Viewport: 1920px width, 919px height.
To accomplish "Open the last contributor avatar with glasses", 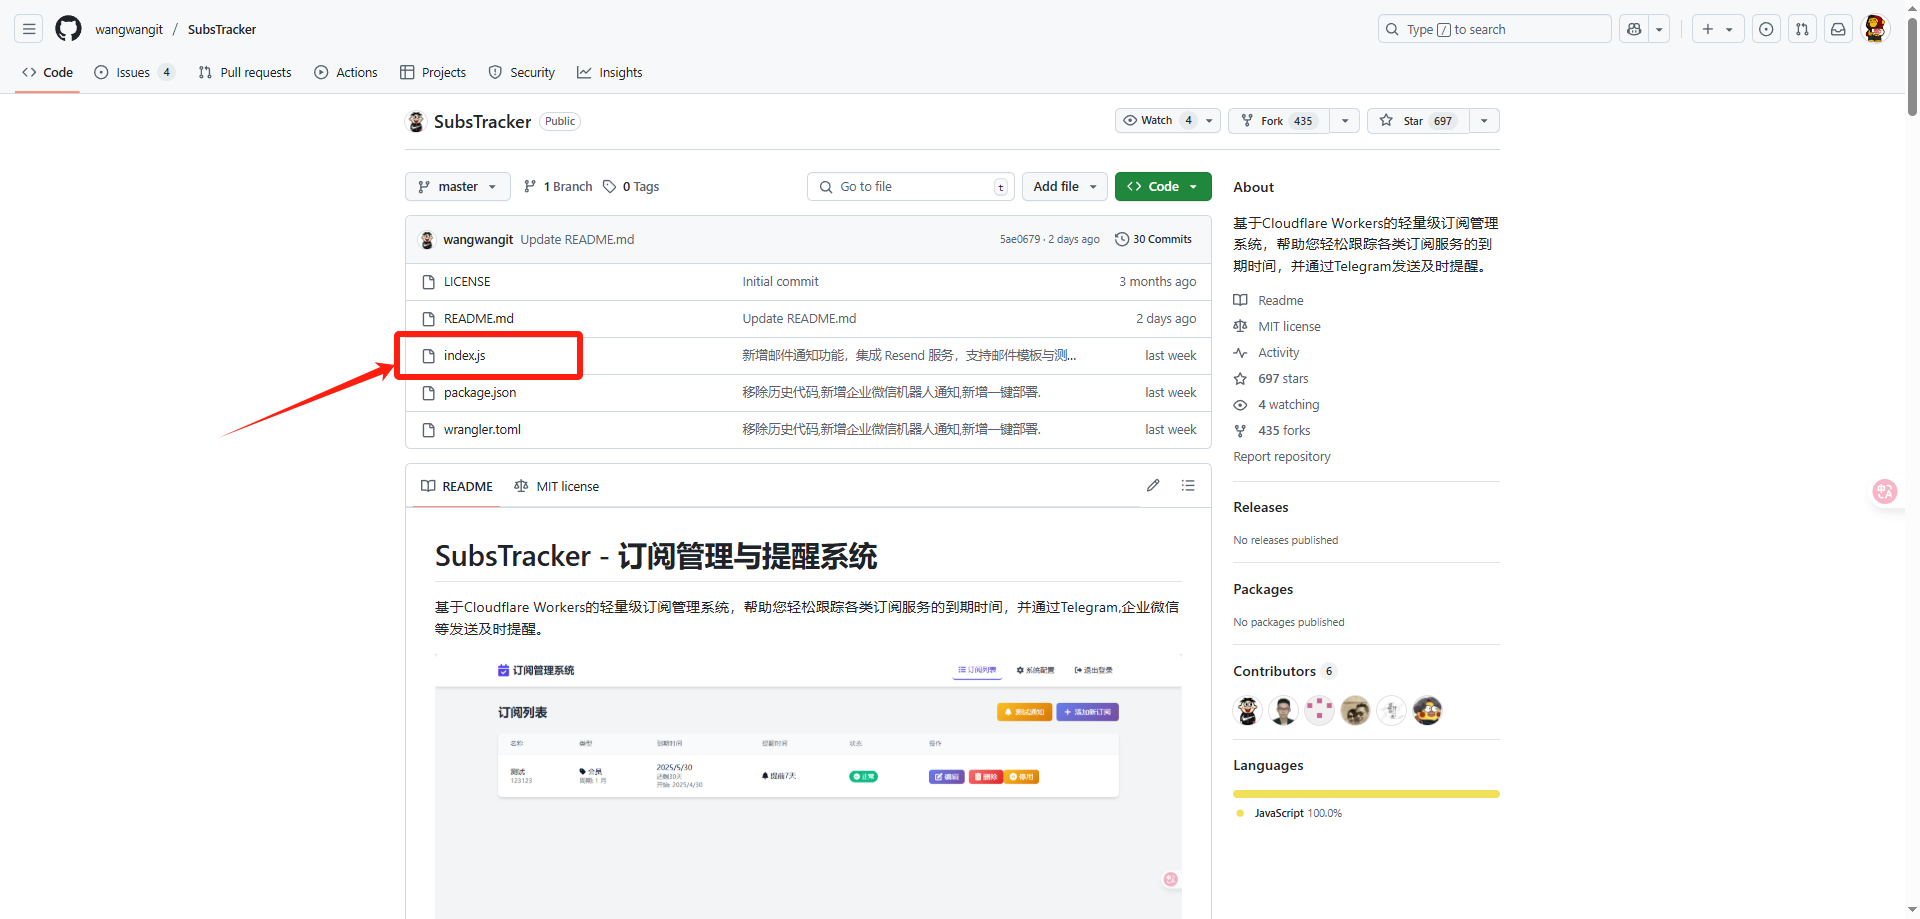I will pos(1427,710).
